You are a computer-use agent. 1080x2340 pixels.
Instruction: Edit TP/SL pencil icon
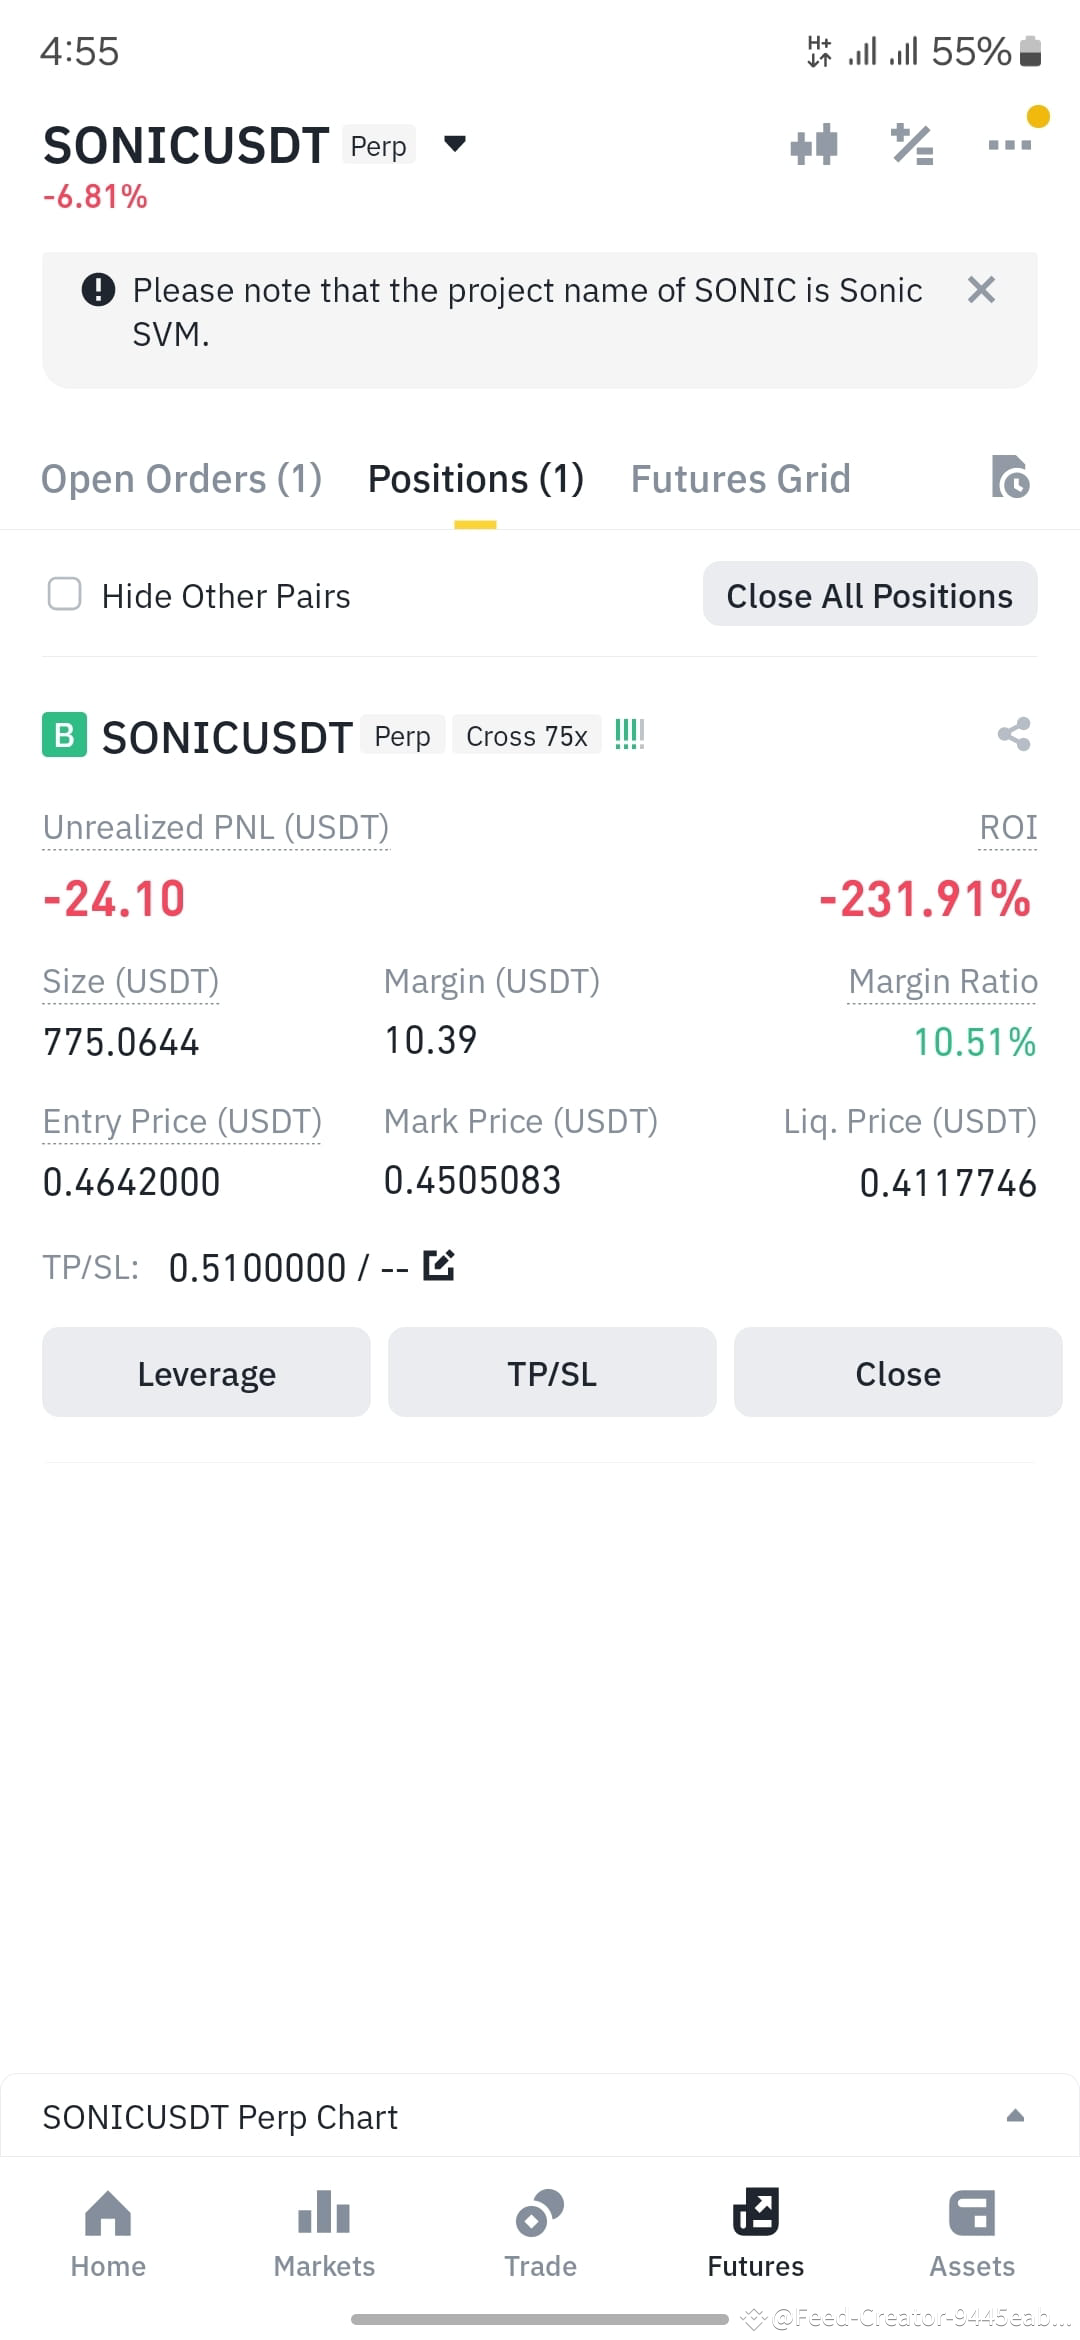click(439, 1266)
